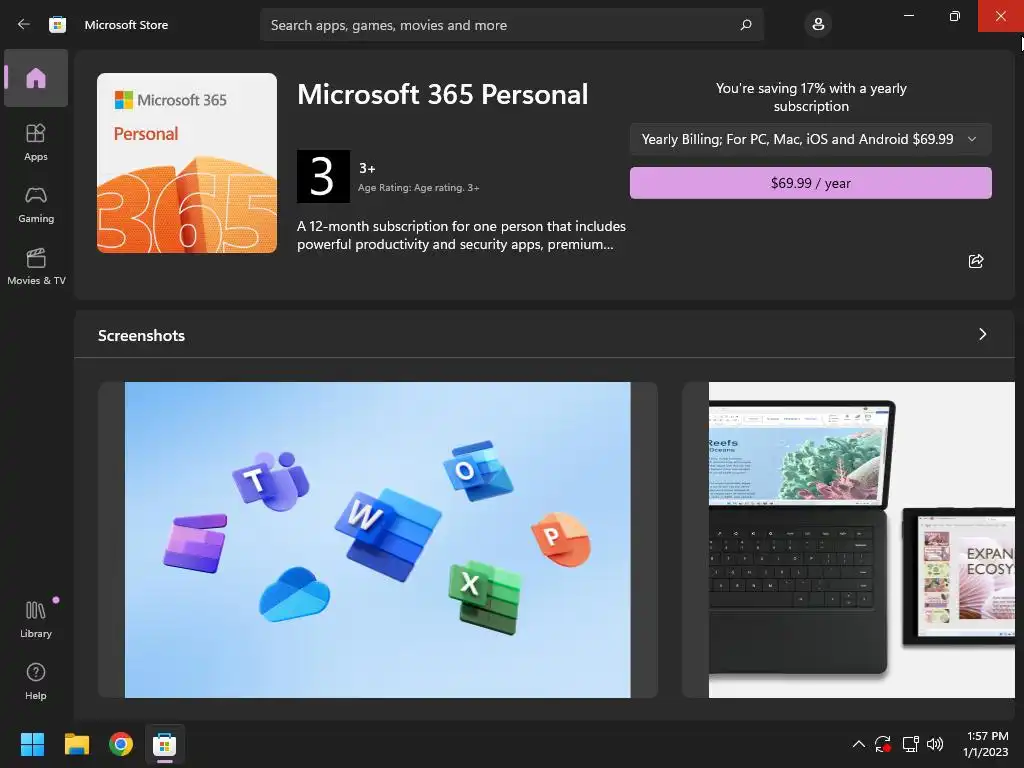
Task: Expand the Yearly Billing plan dropdown
Action: coord(810,139)
